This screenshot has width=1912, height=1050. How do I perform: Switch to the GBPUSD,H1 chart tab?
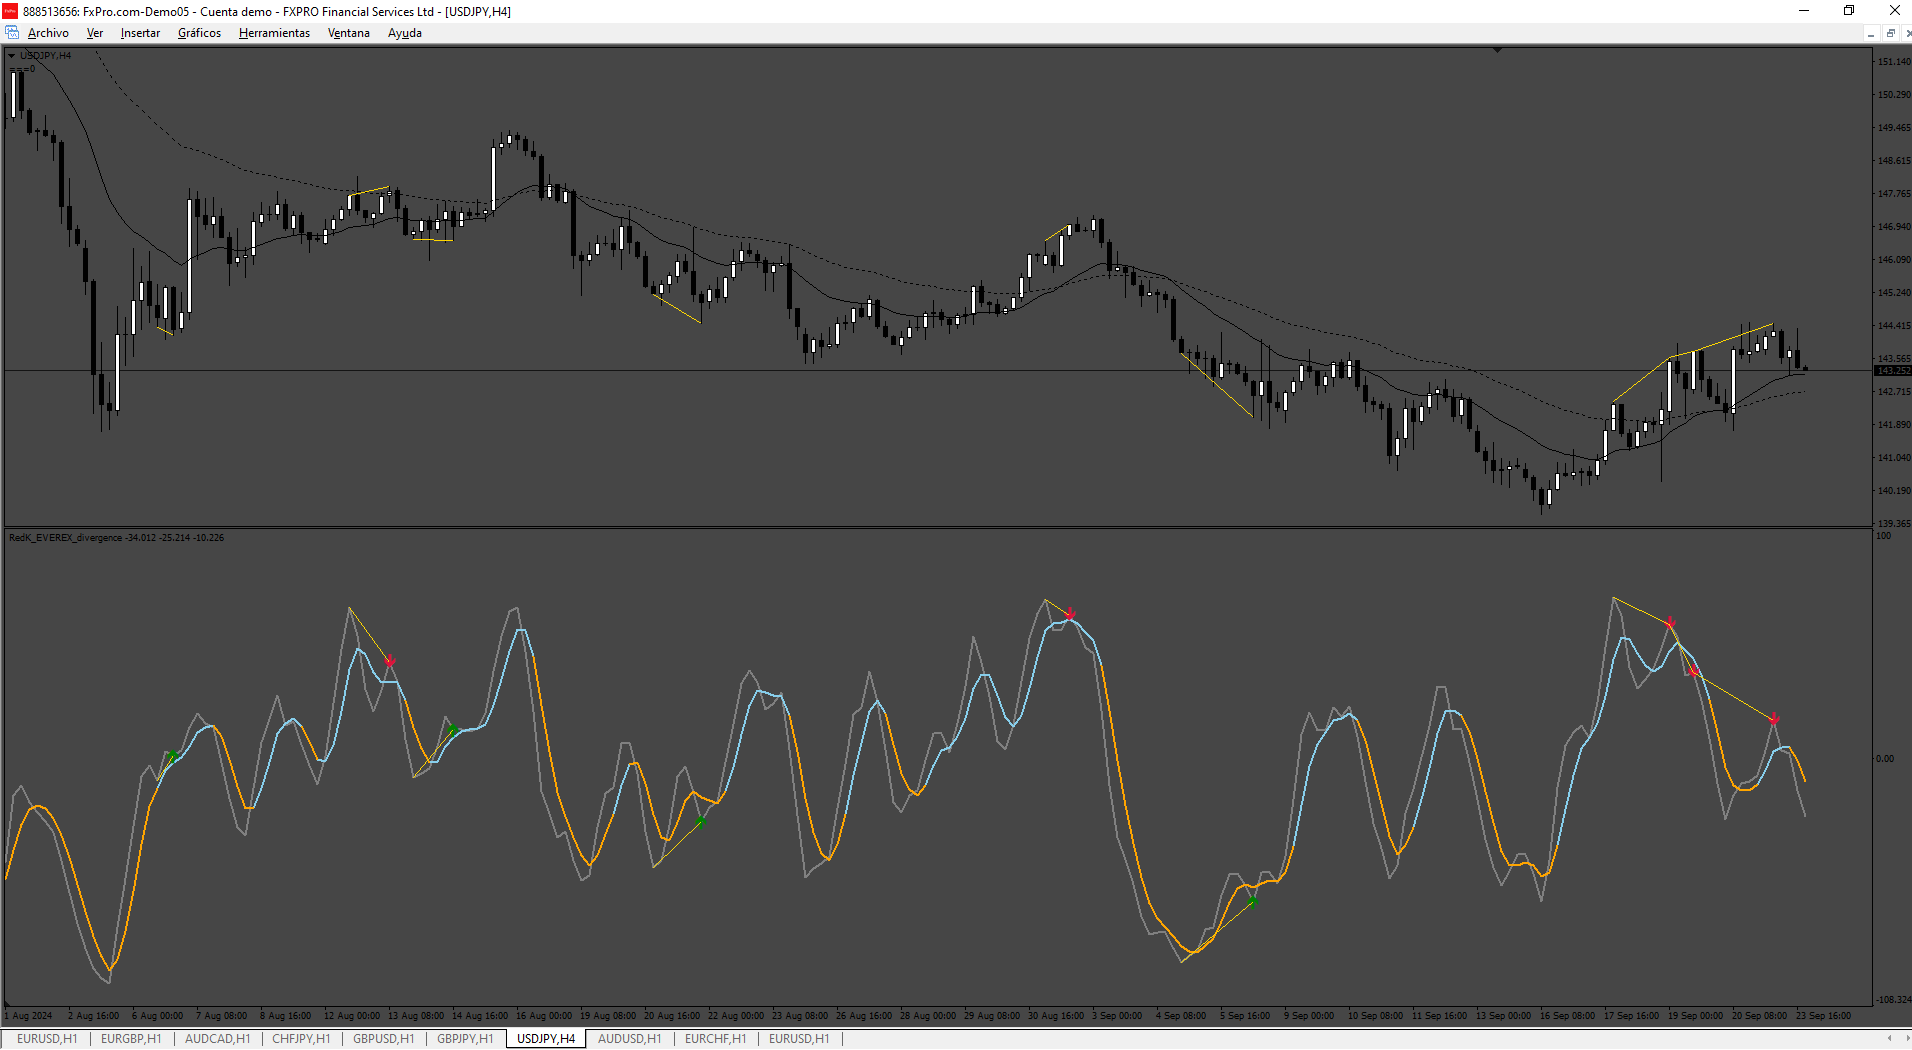point(383,1039)
